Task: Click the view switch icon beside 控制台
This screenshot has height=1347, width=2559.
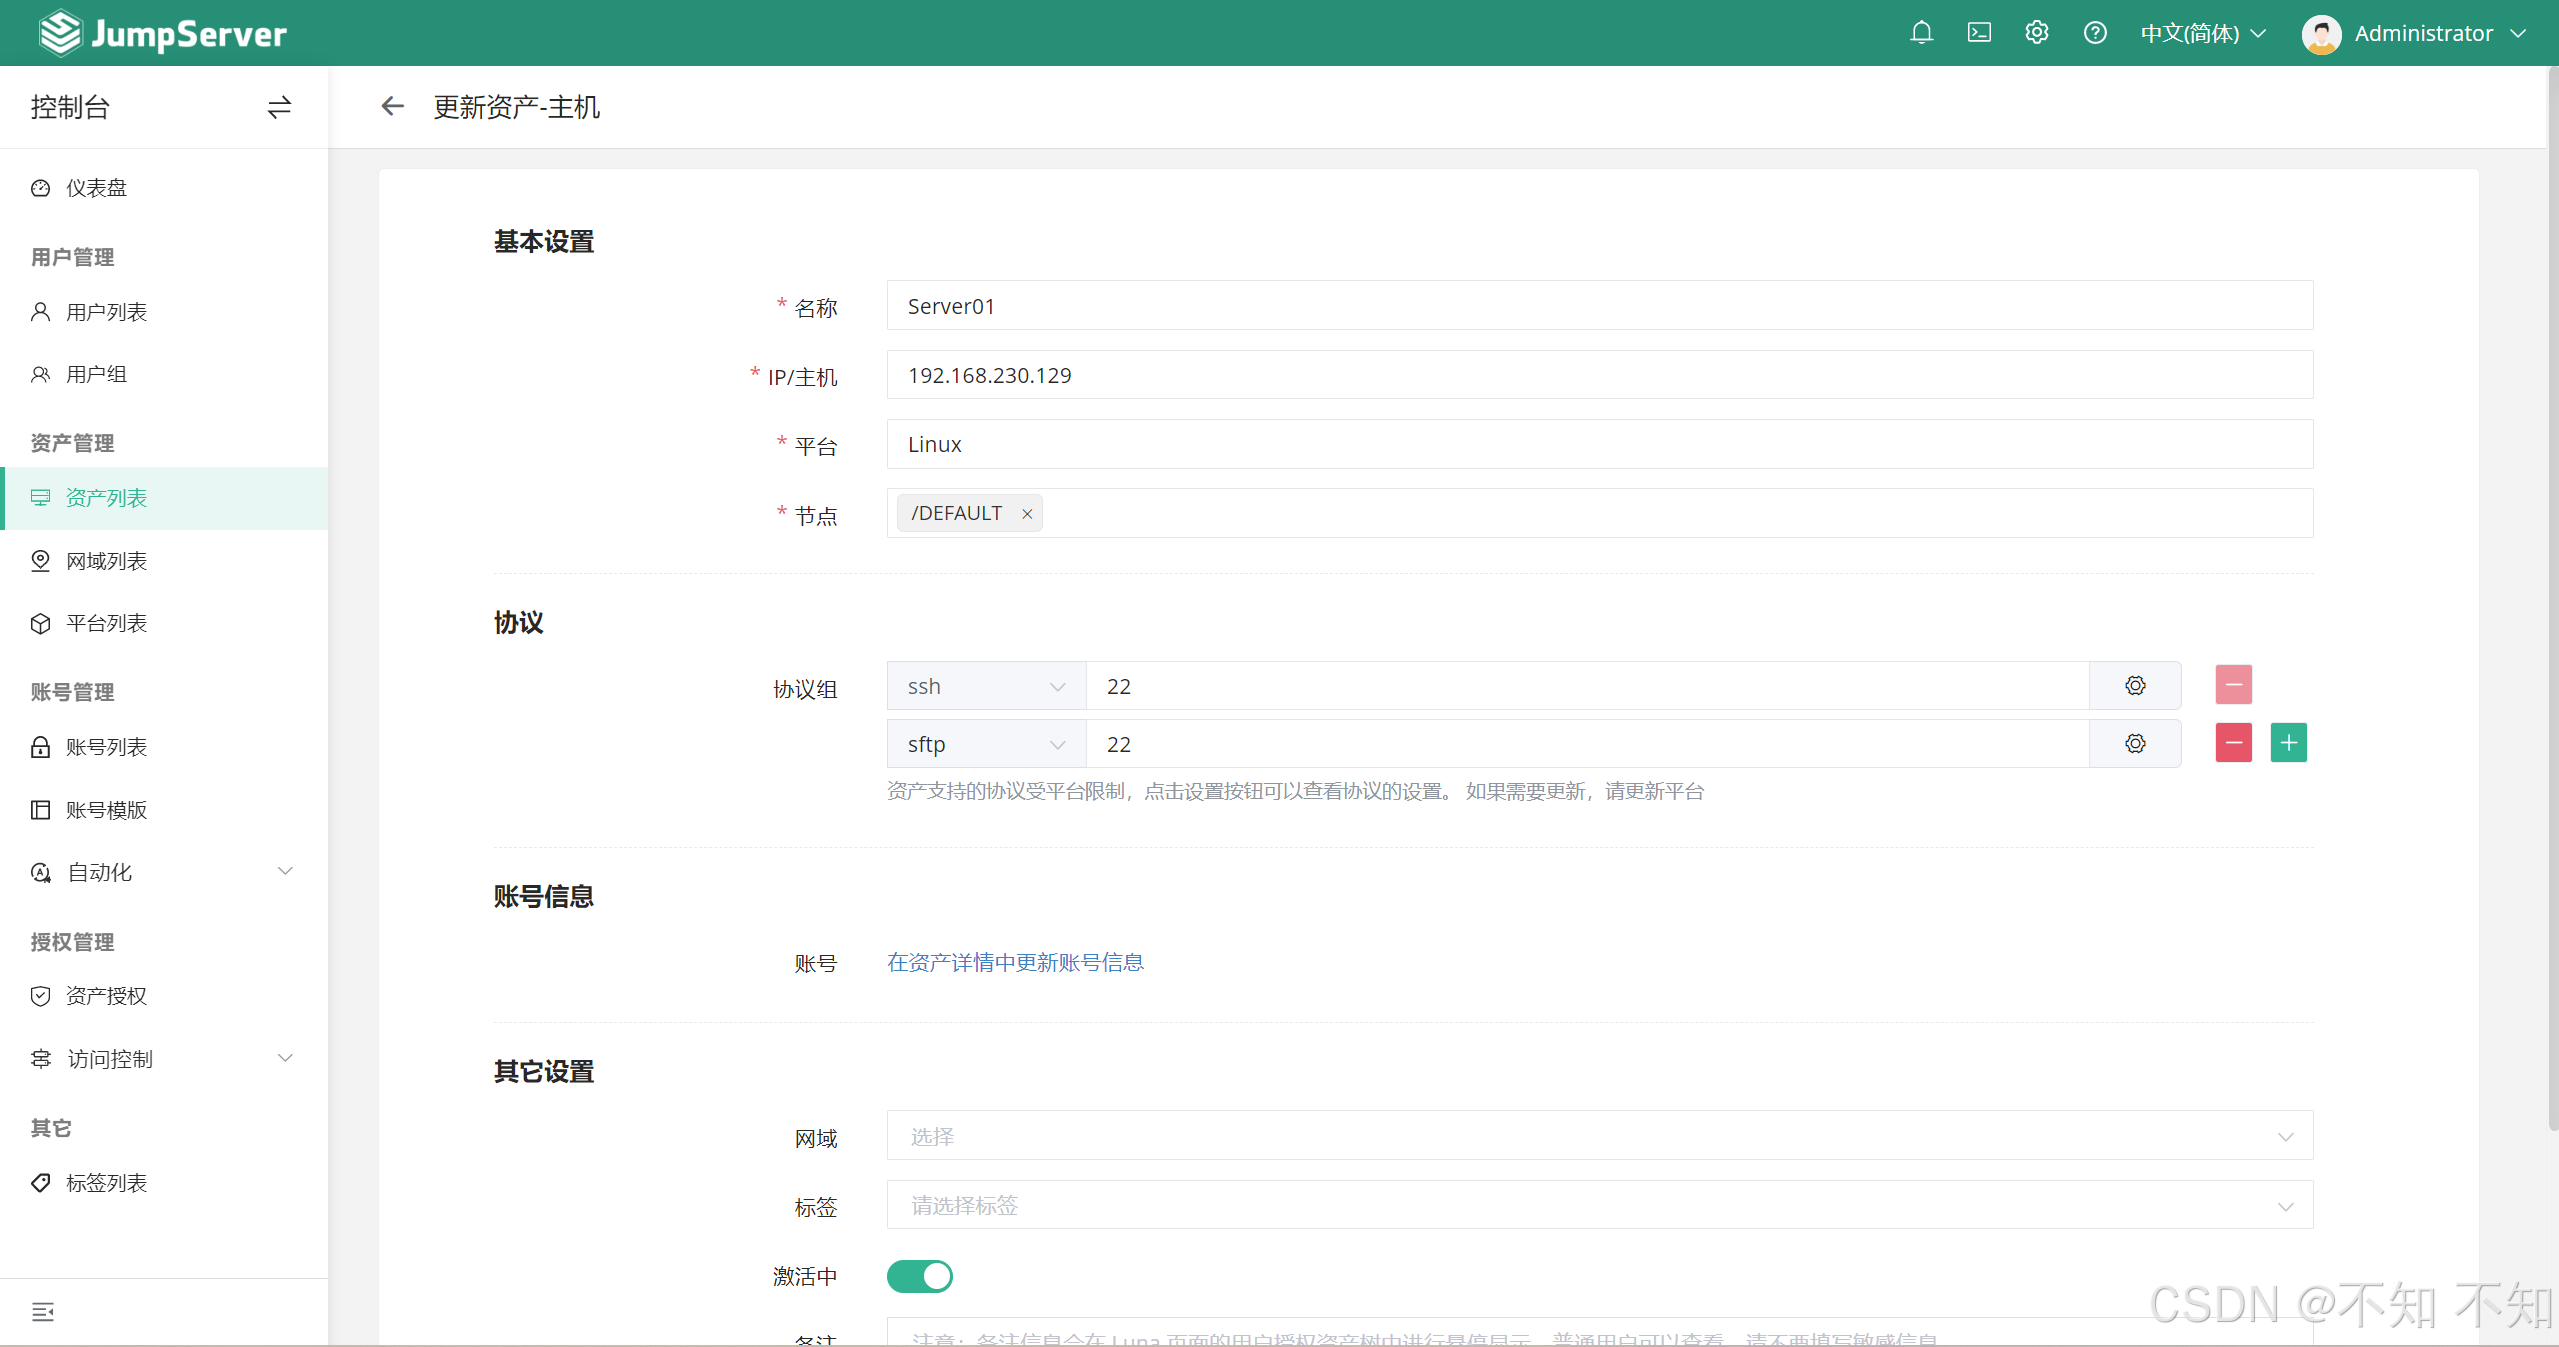Action: click(279, 107)
